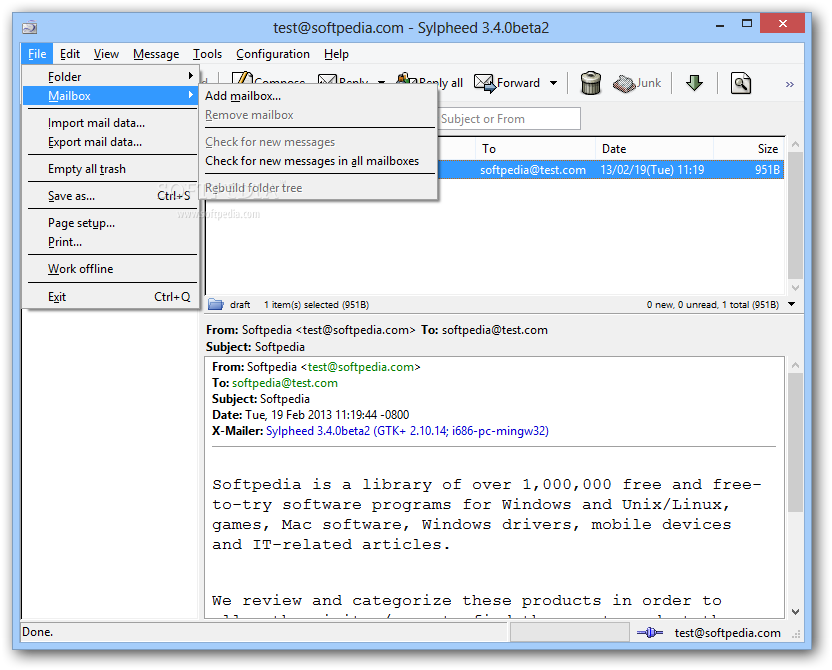The height and width of the screenshot is (670, 832).
Task: Click the 951B size cell
Action: pyautogui.click(x=767, y=170)
